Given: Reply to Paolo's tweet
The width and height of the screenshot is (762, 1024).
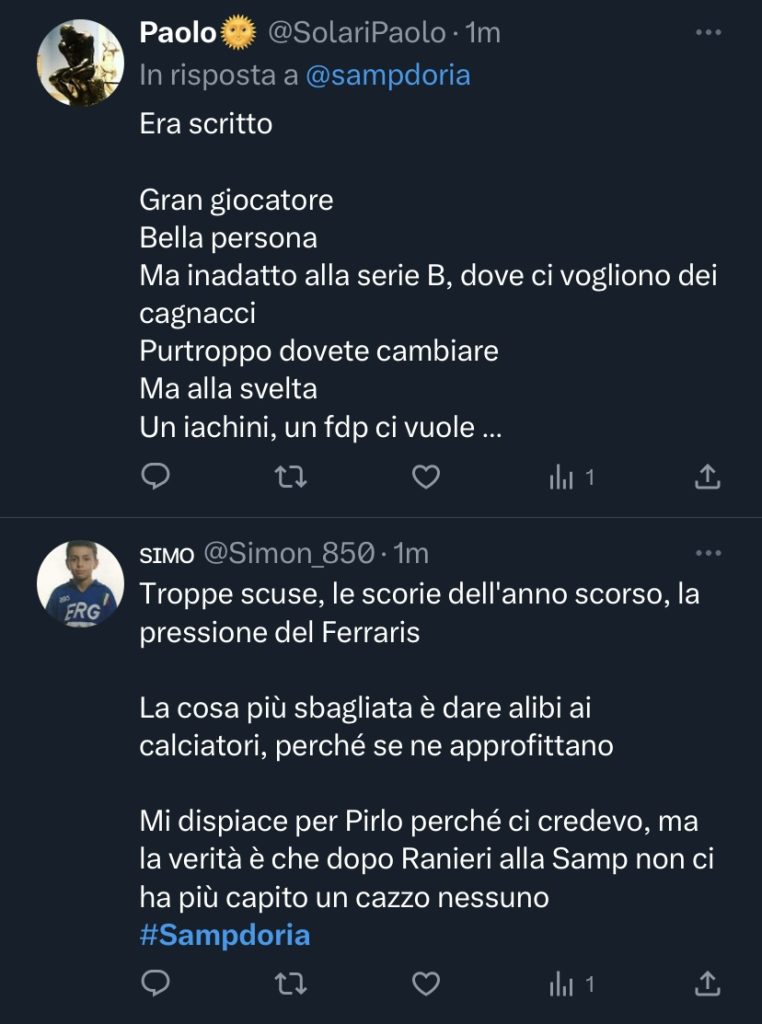Looking at the screenshot, I should tap(155, 478).
